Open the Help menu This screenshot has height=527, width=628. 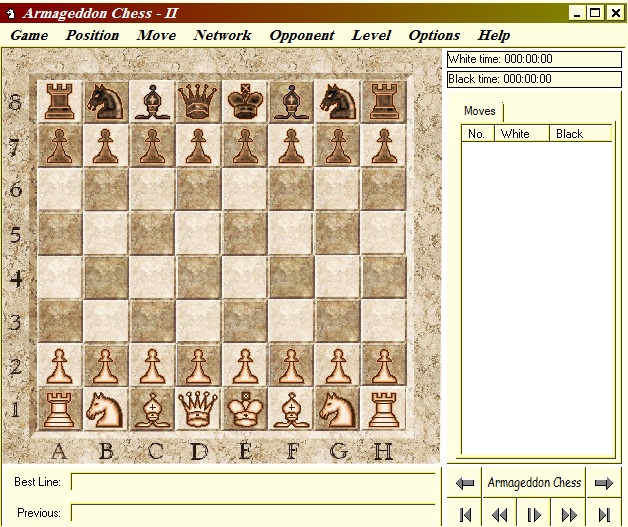point(494,35)
